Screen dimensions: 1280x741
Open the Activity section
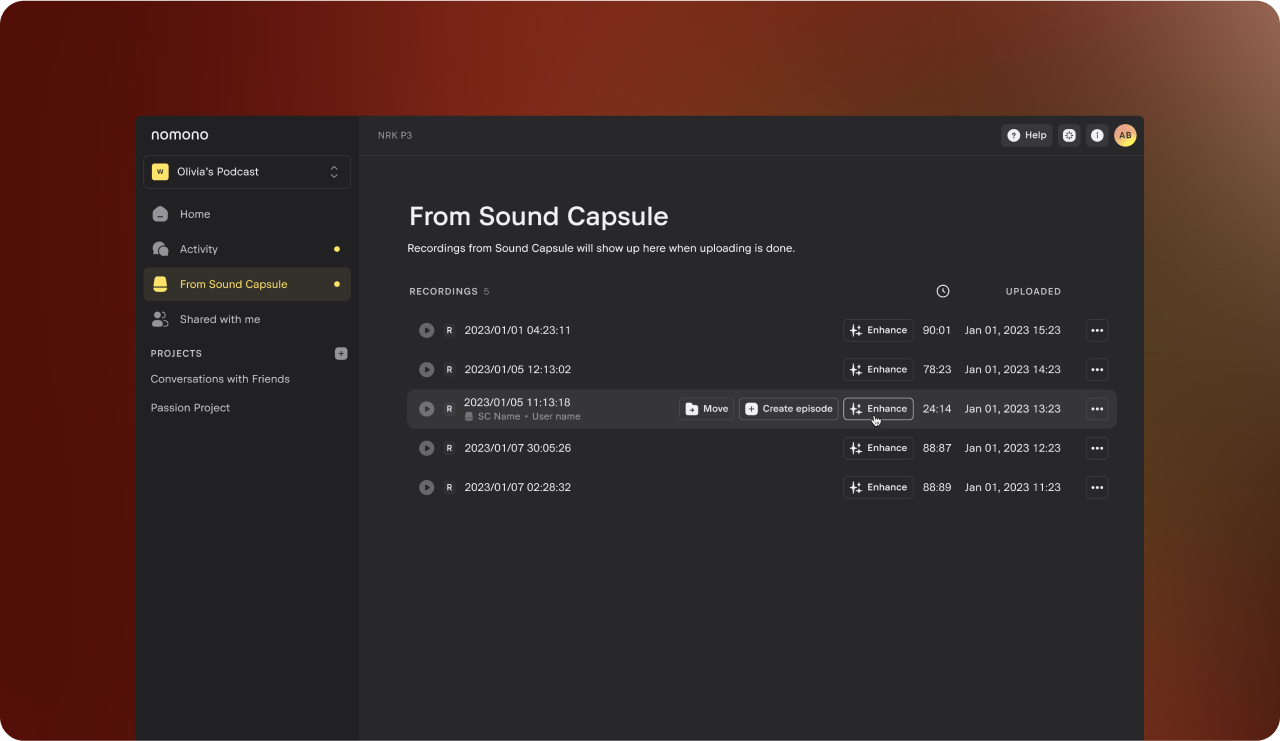[198, 249]
